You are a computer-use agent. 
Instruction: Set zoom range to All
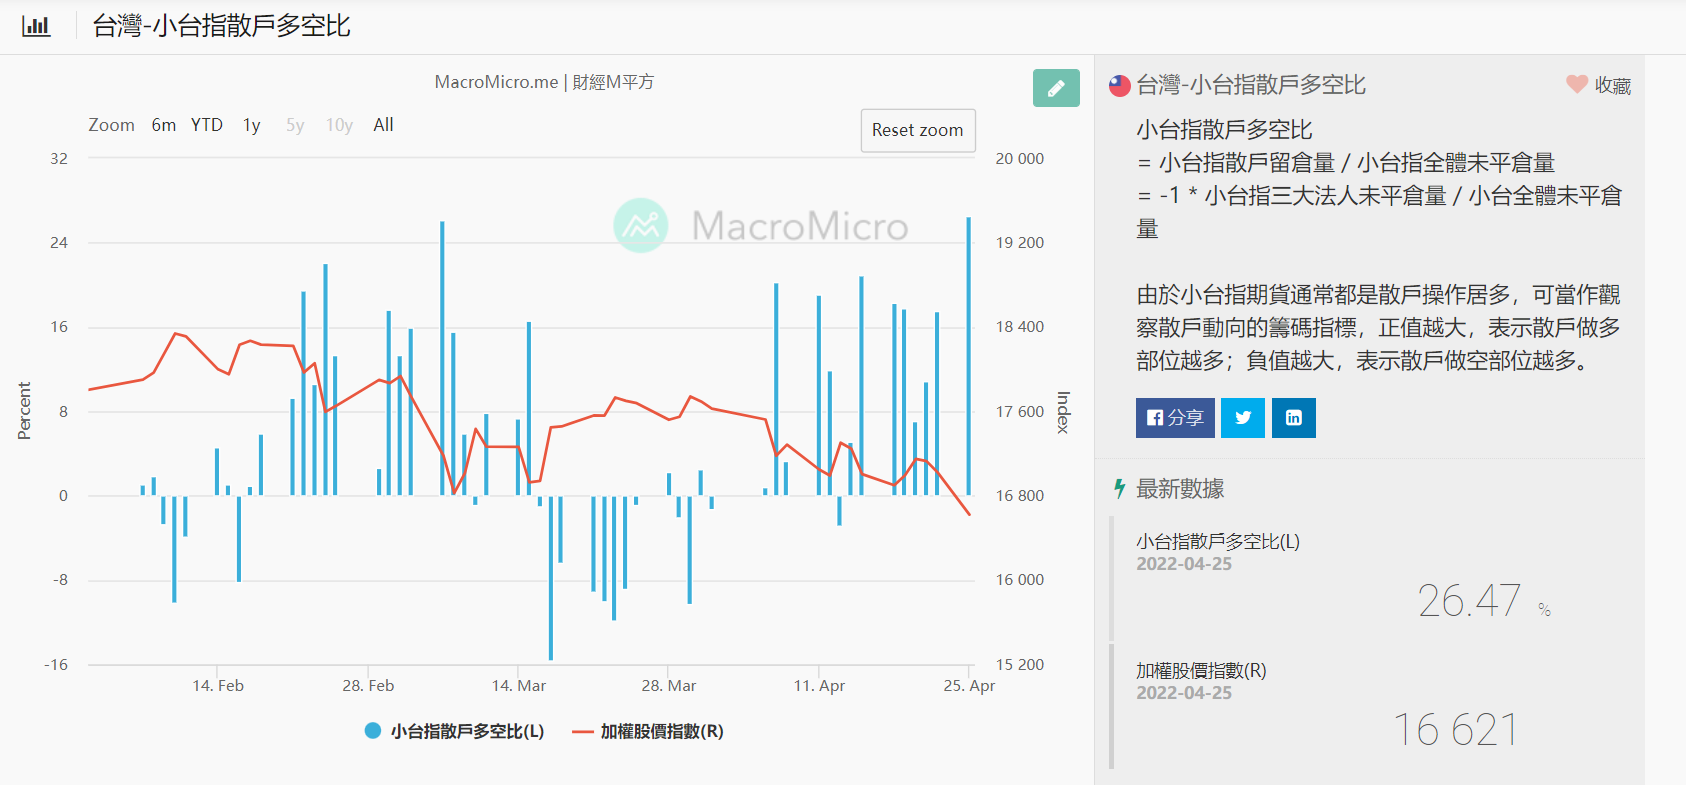click(x=383, y=125)
